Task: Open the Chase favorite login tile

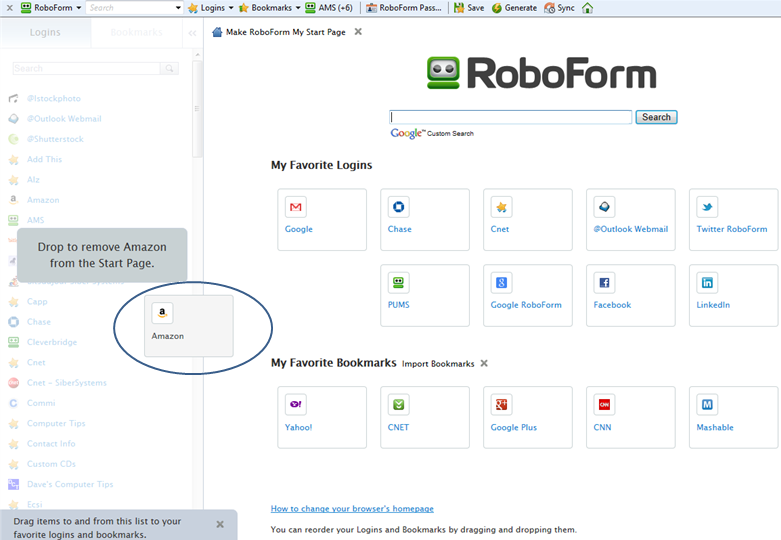Action: pos(425,220)
